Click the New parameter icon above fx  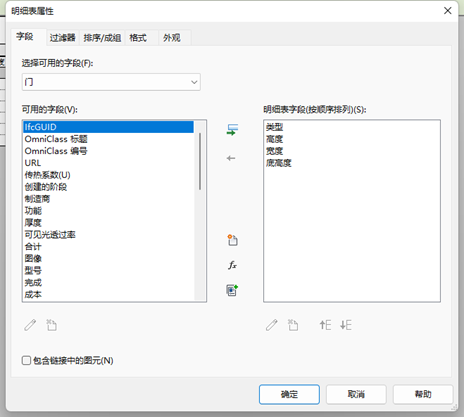click(232, 240)
